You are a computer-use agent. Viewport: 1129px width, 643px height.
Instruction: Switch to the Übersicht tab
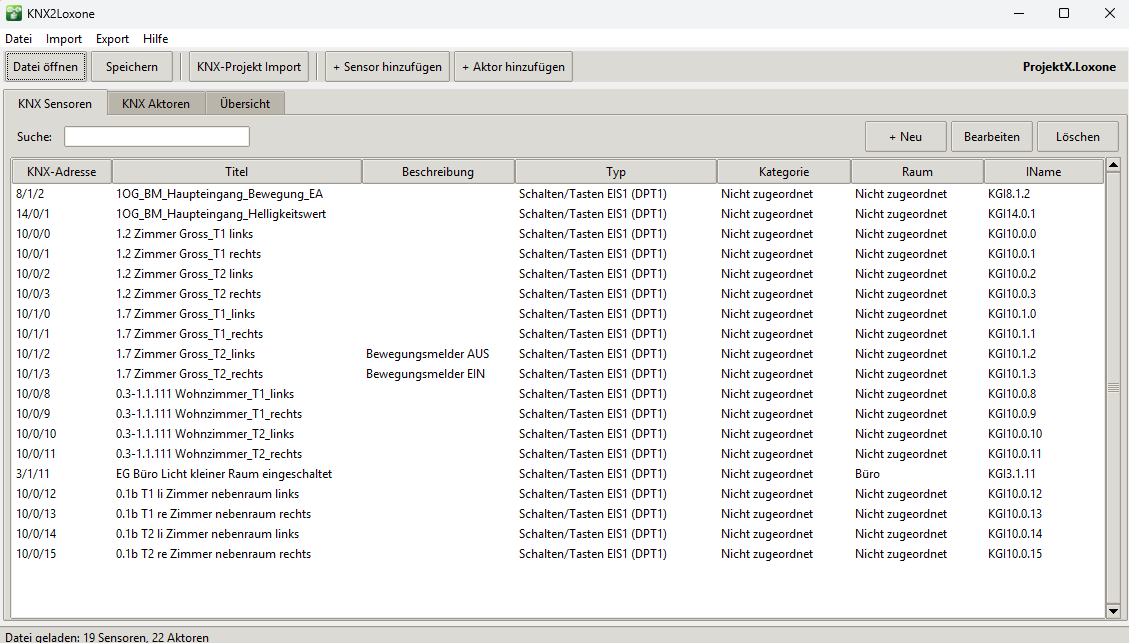[245, 103]
